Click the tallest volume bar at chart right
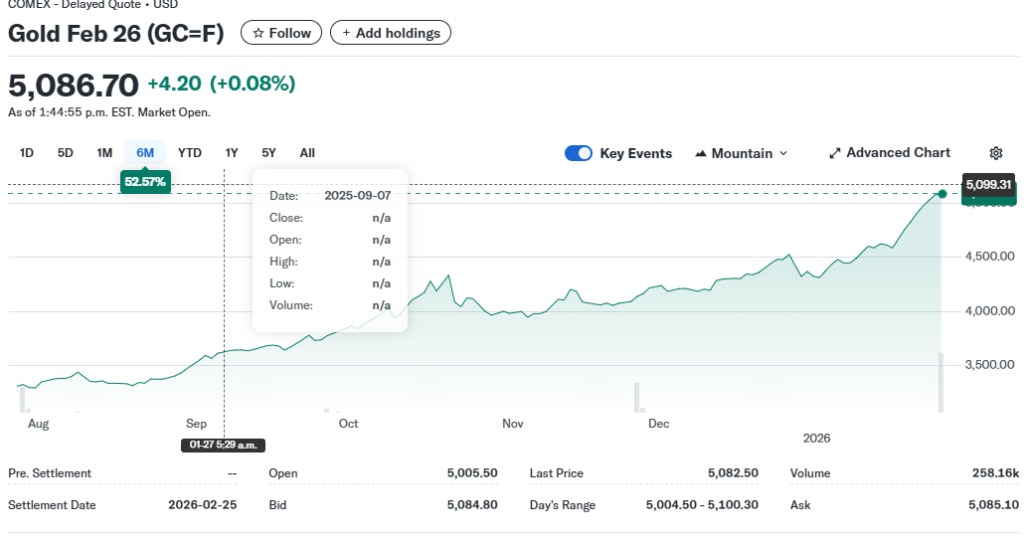1024x543 pixels. tap(940, 383)
